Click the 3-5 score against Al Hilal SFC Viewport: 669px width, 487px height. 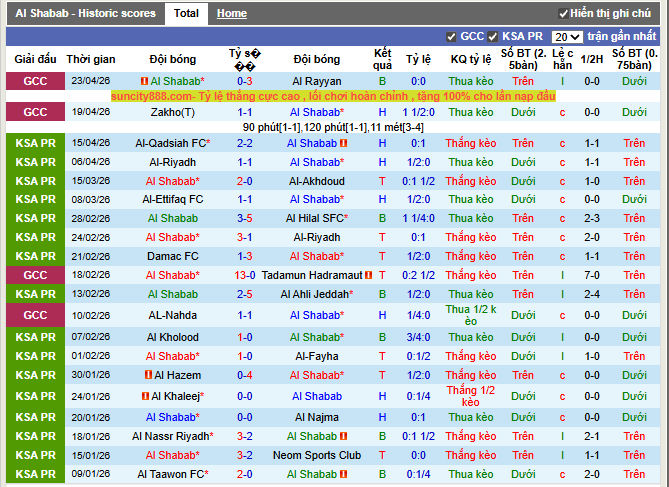point(244,218)
